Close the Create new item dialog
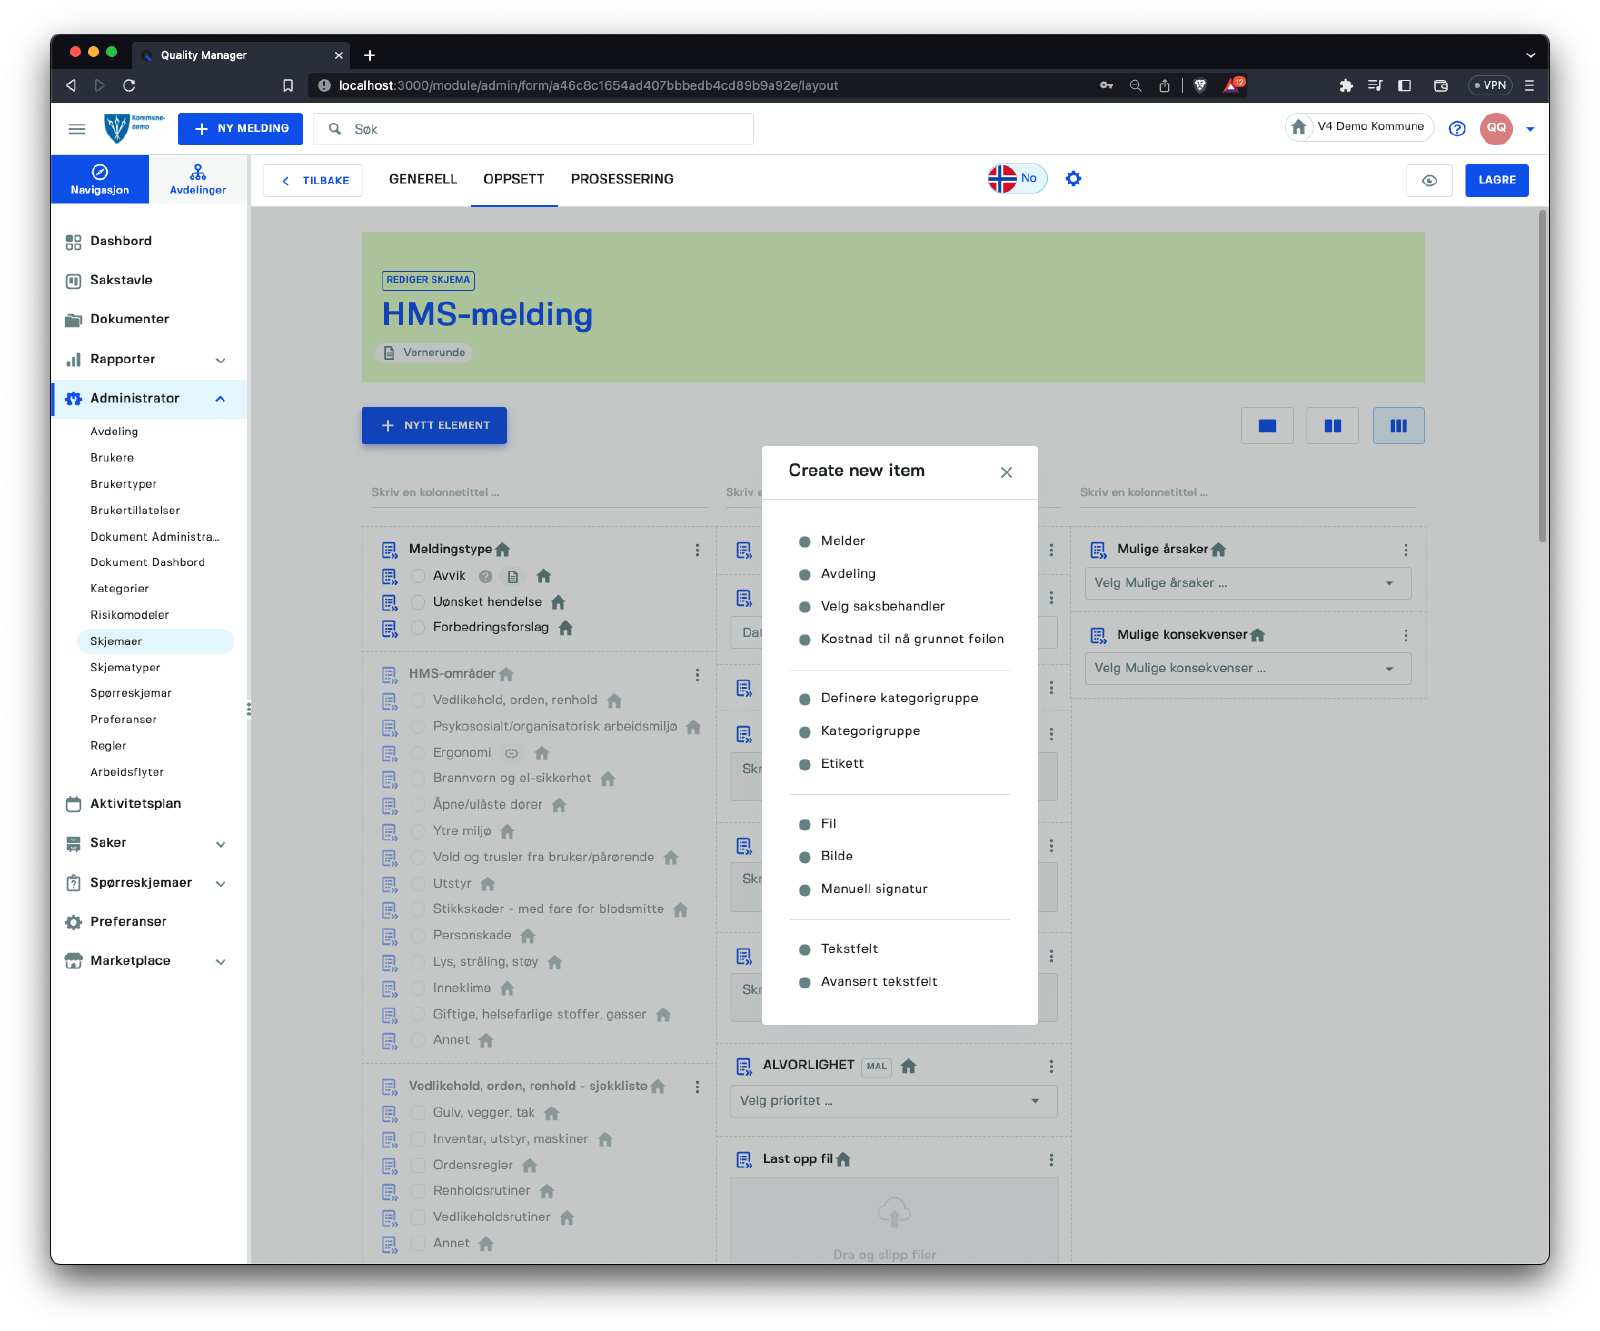Screen dimensions: 1600x1331 click(1006, 472)
